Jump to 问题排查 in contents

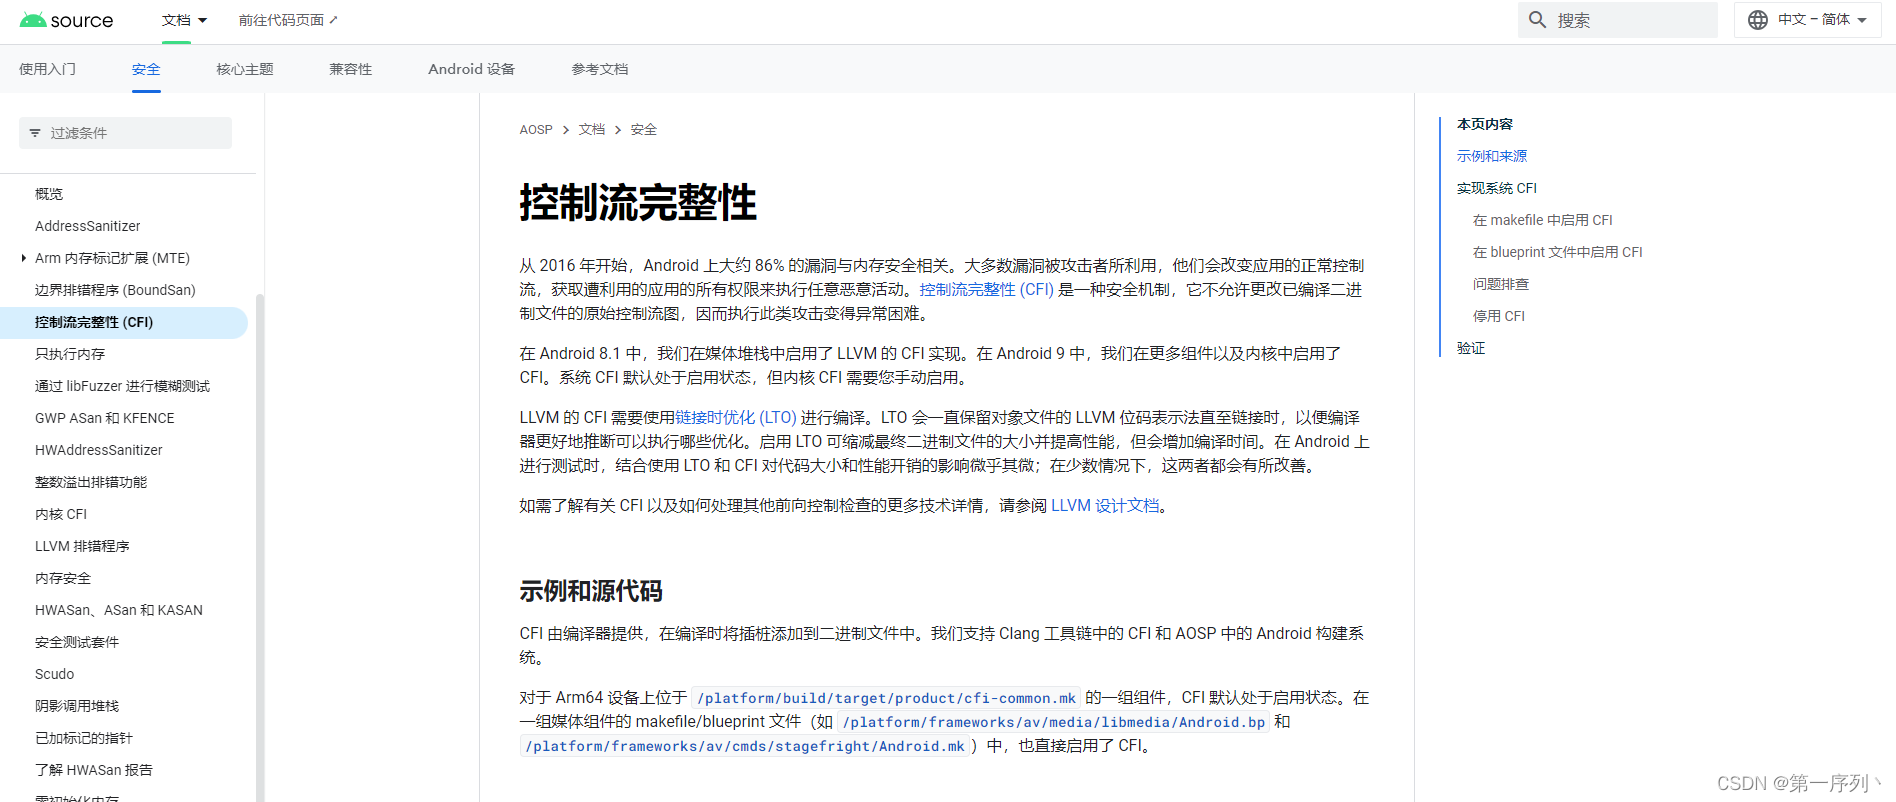pos(1501,284)
